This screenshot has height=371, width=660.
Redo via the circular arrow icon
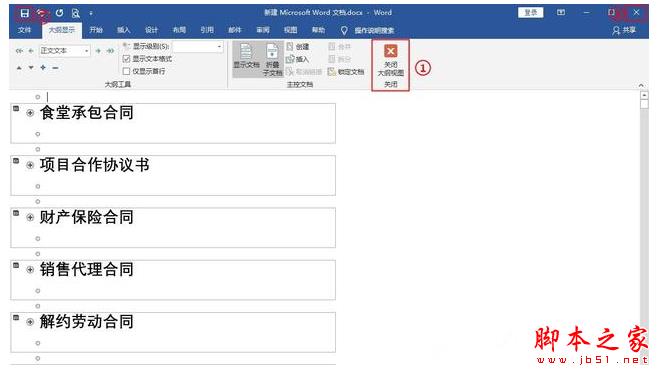59,13
